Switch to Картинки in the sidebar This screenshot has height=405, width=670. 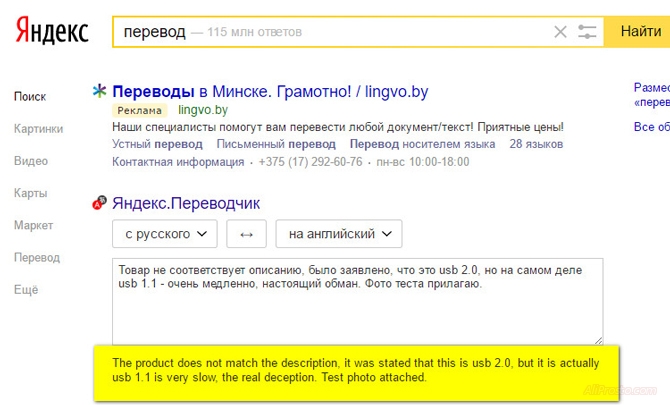click(x=38, y=129)
